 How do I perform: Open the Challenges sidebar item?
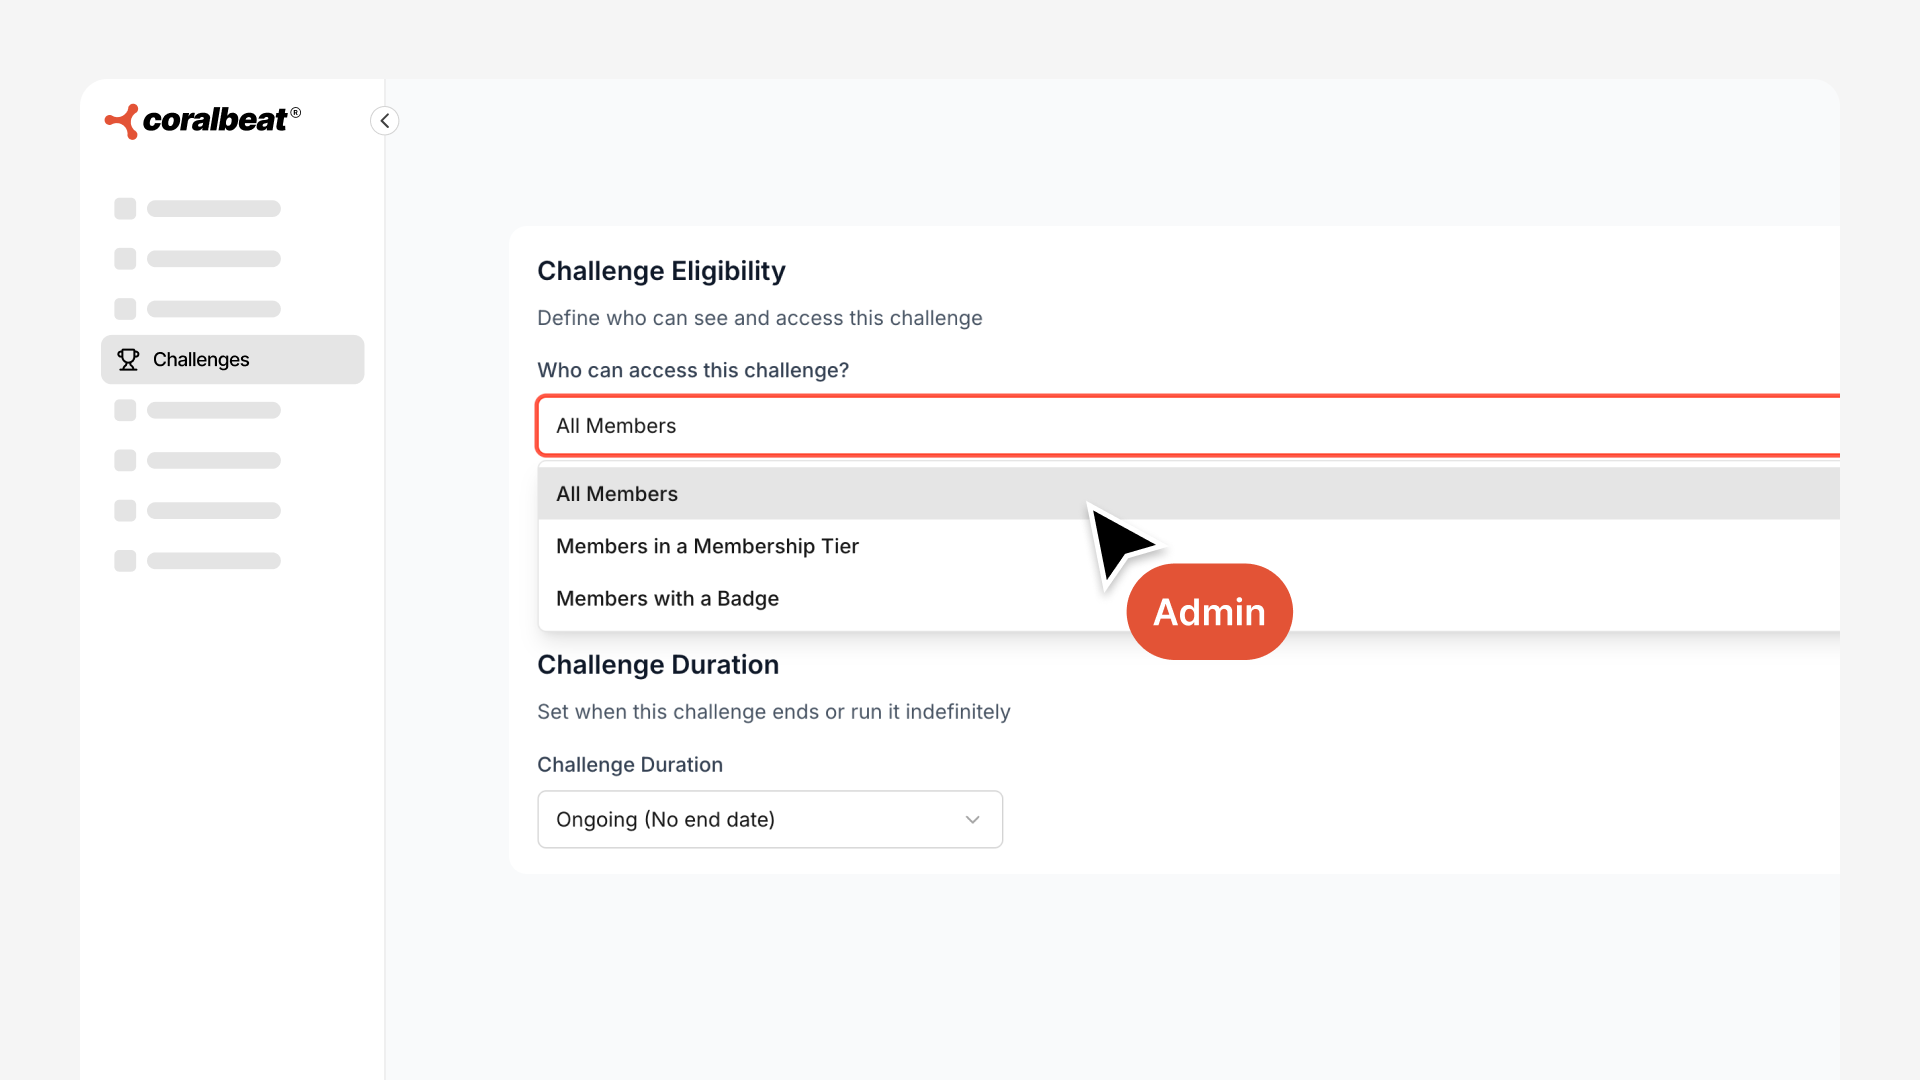232,360
